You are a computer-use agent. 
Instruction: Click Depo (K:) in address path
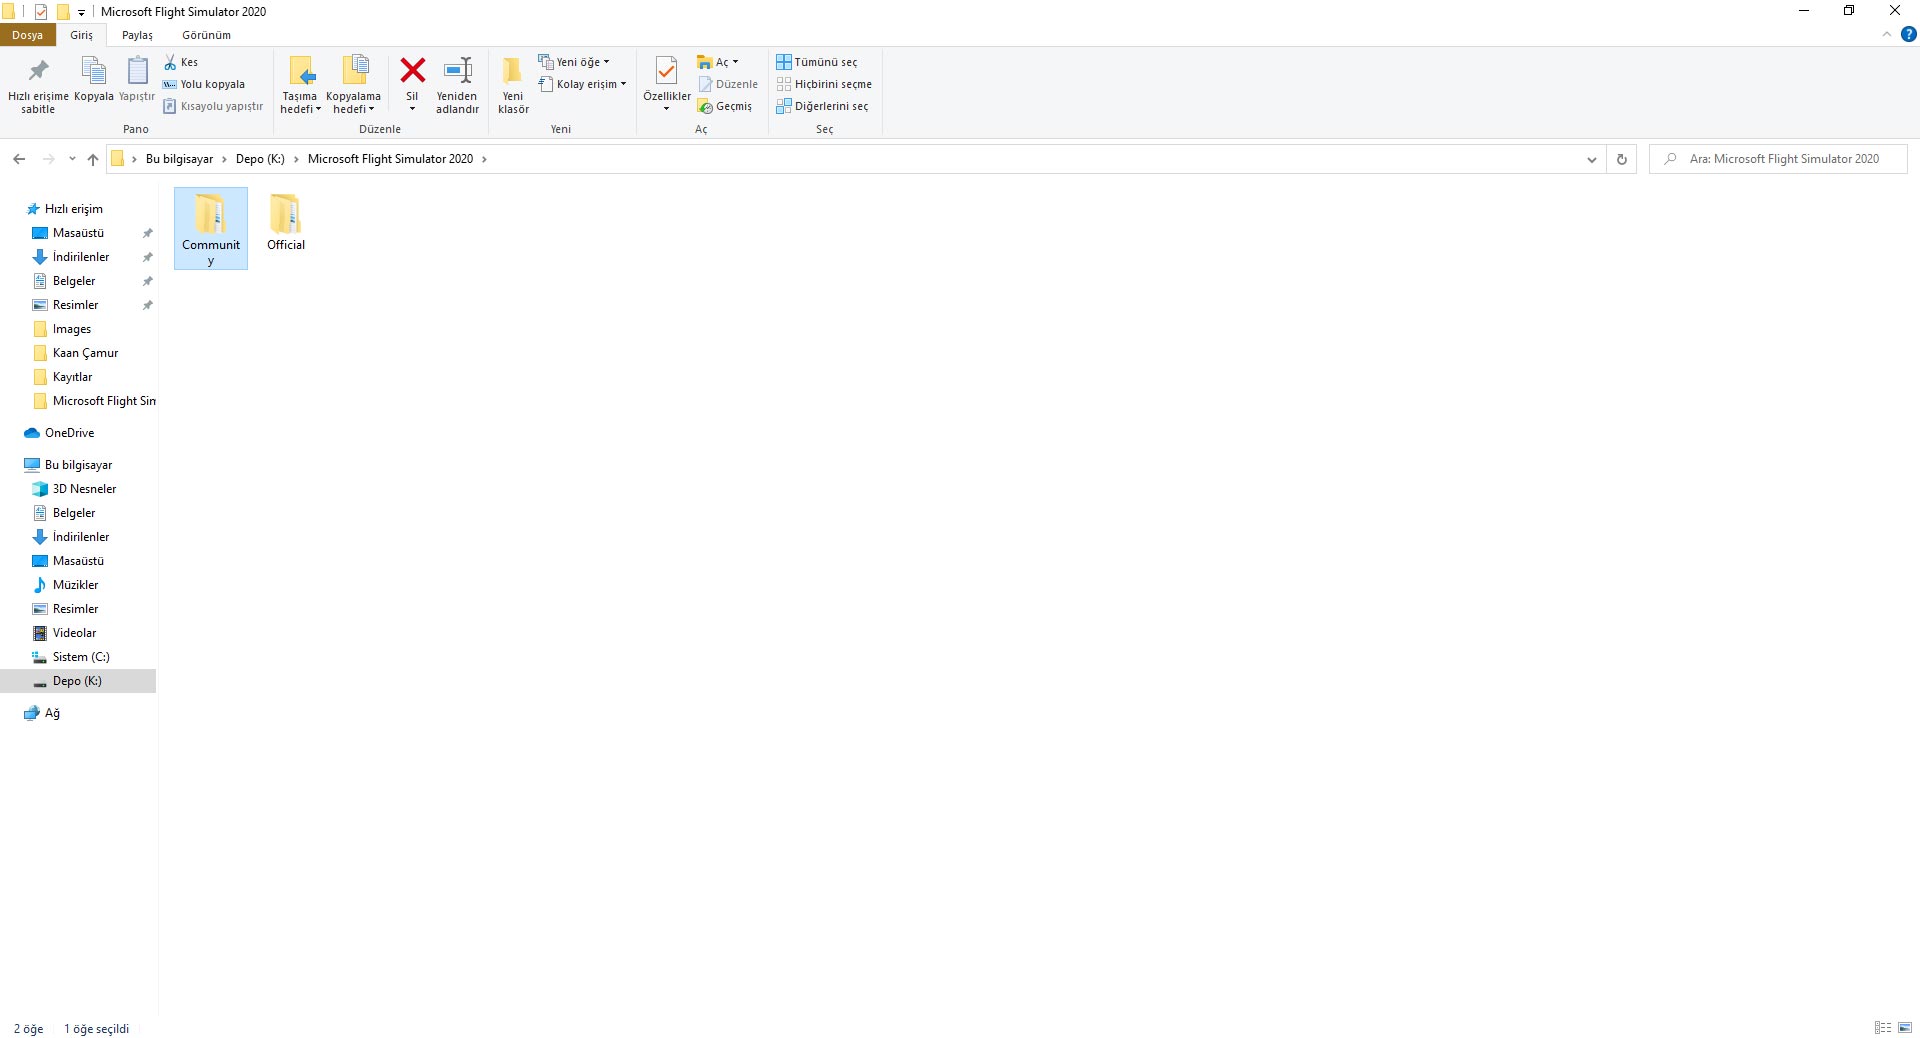pos(260,159)
